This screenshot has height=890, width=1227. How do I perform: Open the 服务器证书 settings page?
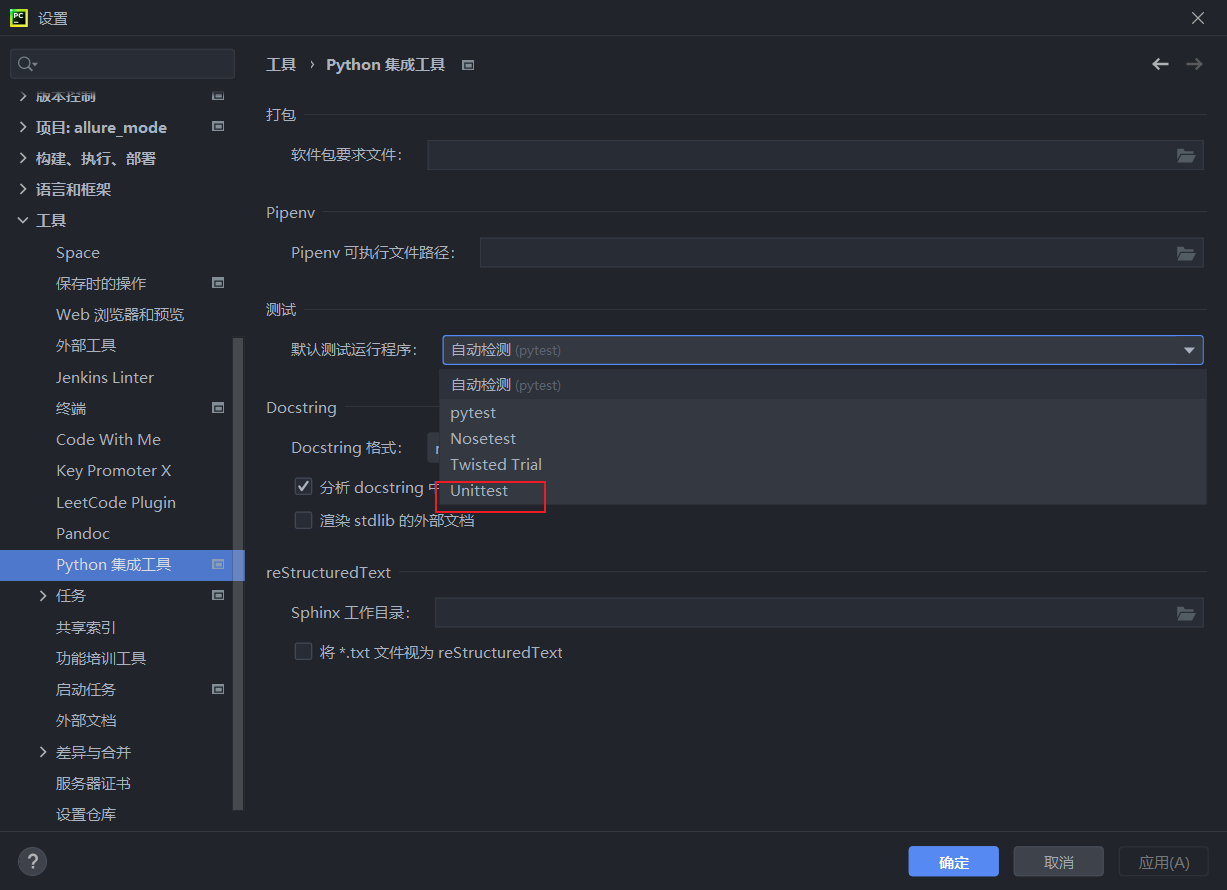[93, 783]
